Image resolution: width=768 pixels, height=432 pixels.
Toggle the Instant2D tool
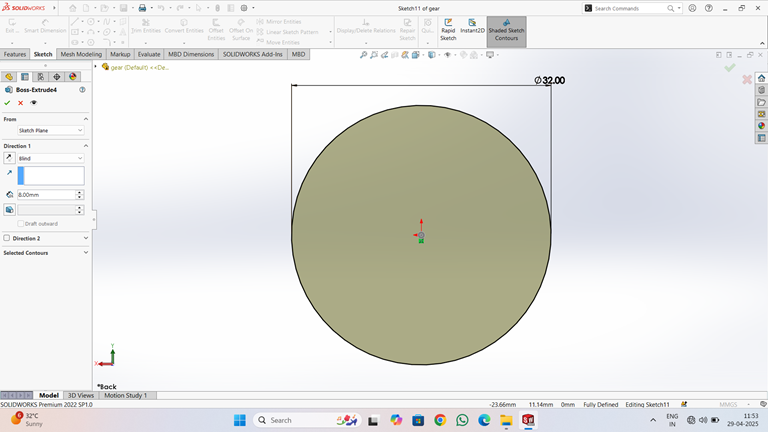point(472,26)
